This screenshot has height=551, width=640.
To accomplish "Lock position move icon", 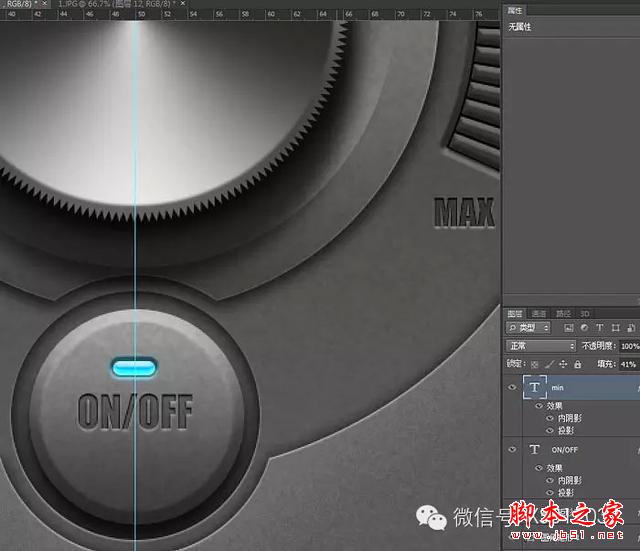I will pyautogui.click(x=563, y=364).
